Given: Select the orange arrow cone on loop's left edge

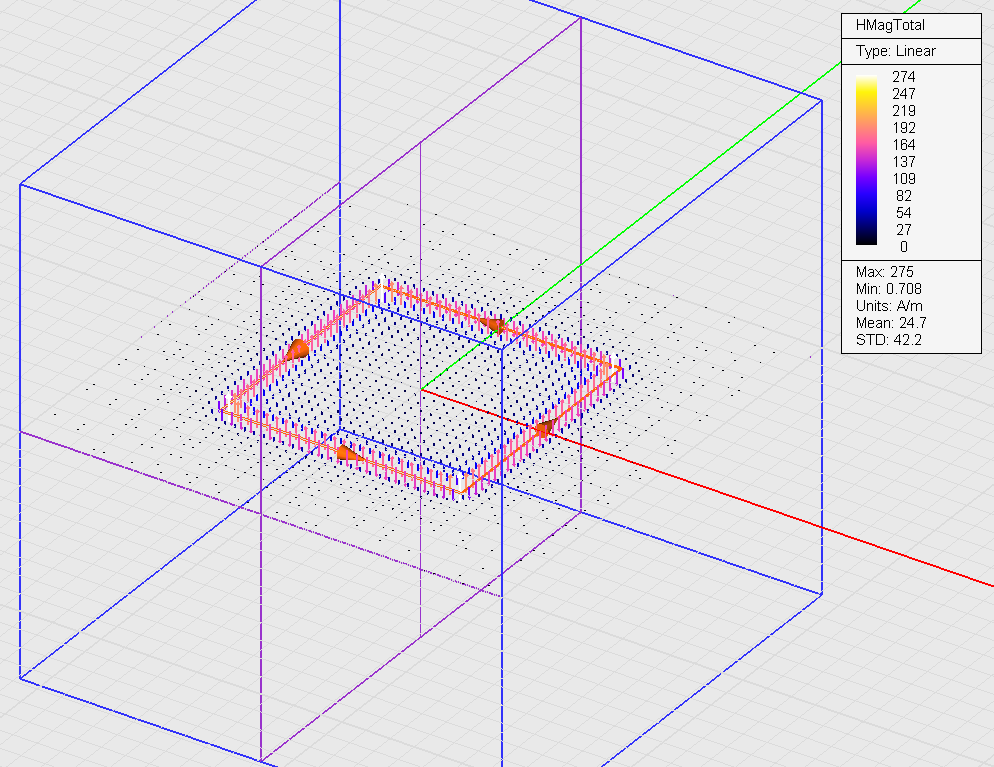Looking at the screenshot, I should [297, 349].
